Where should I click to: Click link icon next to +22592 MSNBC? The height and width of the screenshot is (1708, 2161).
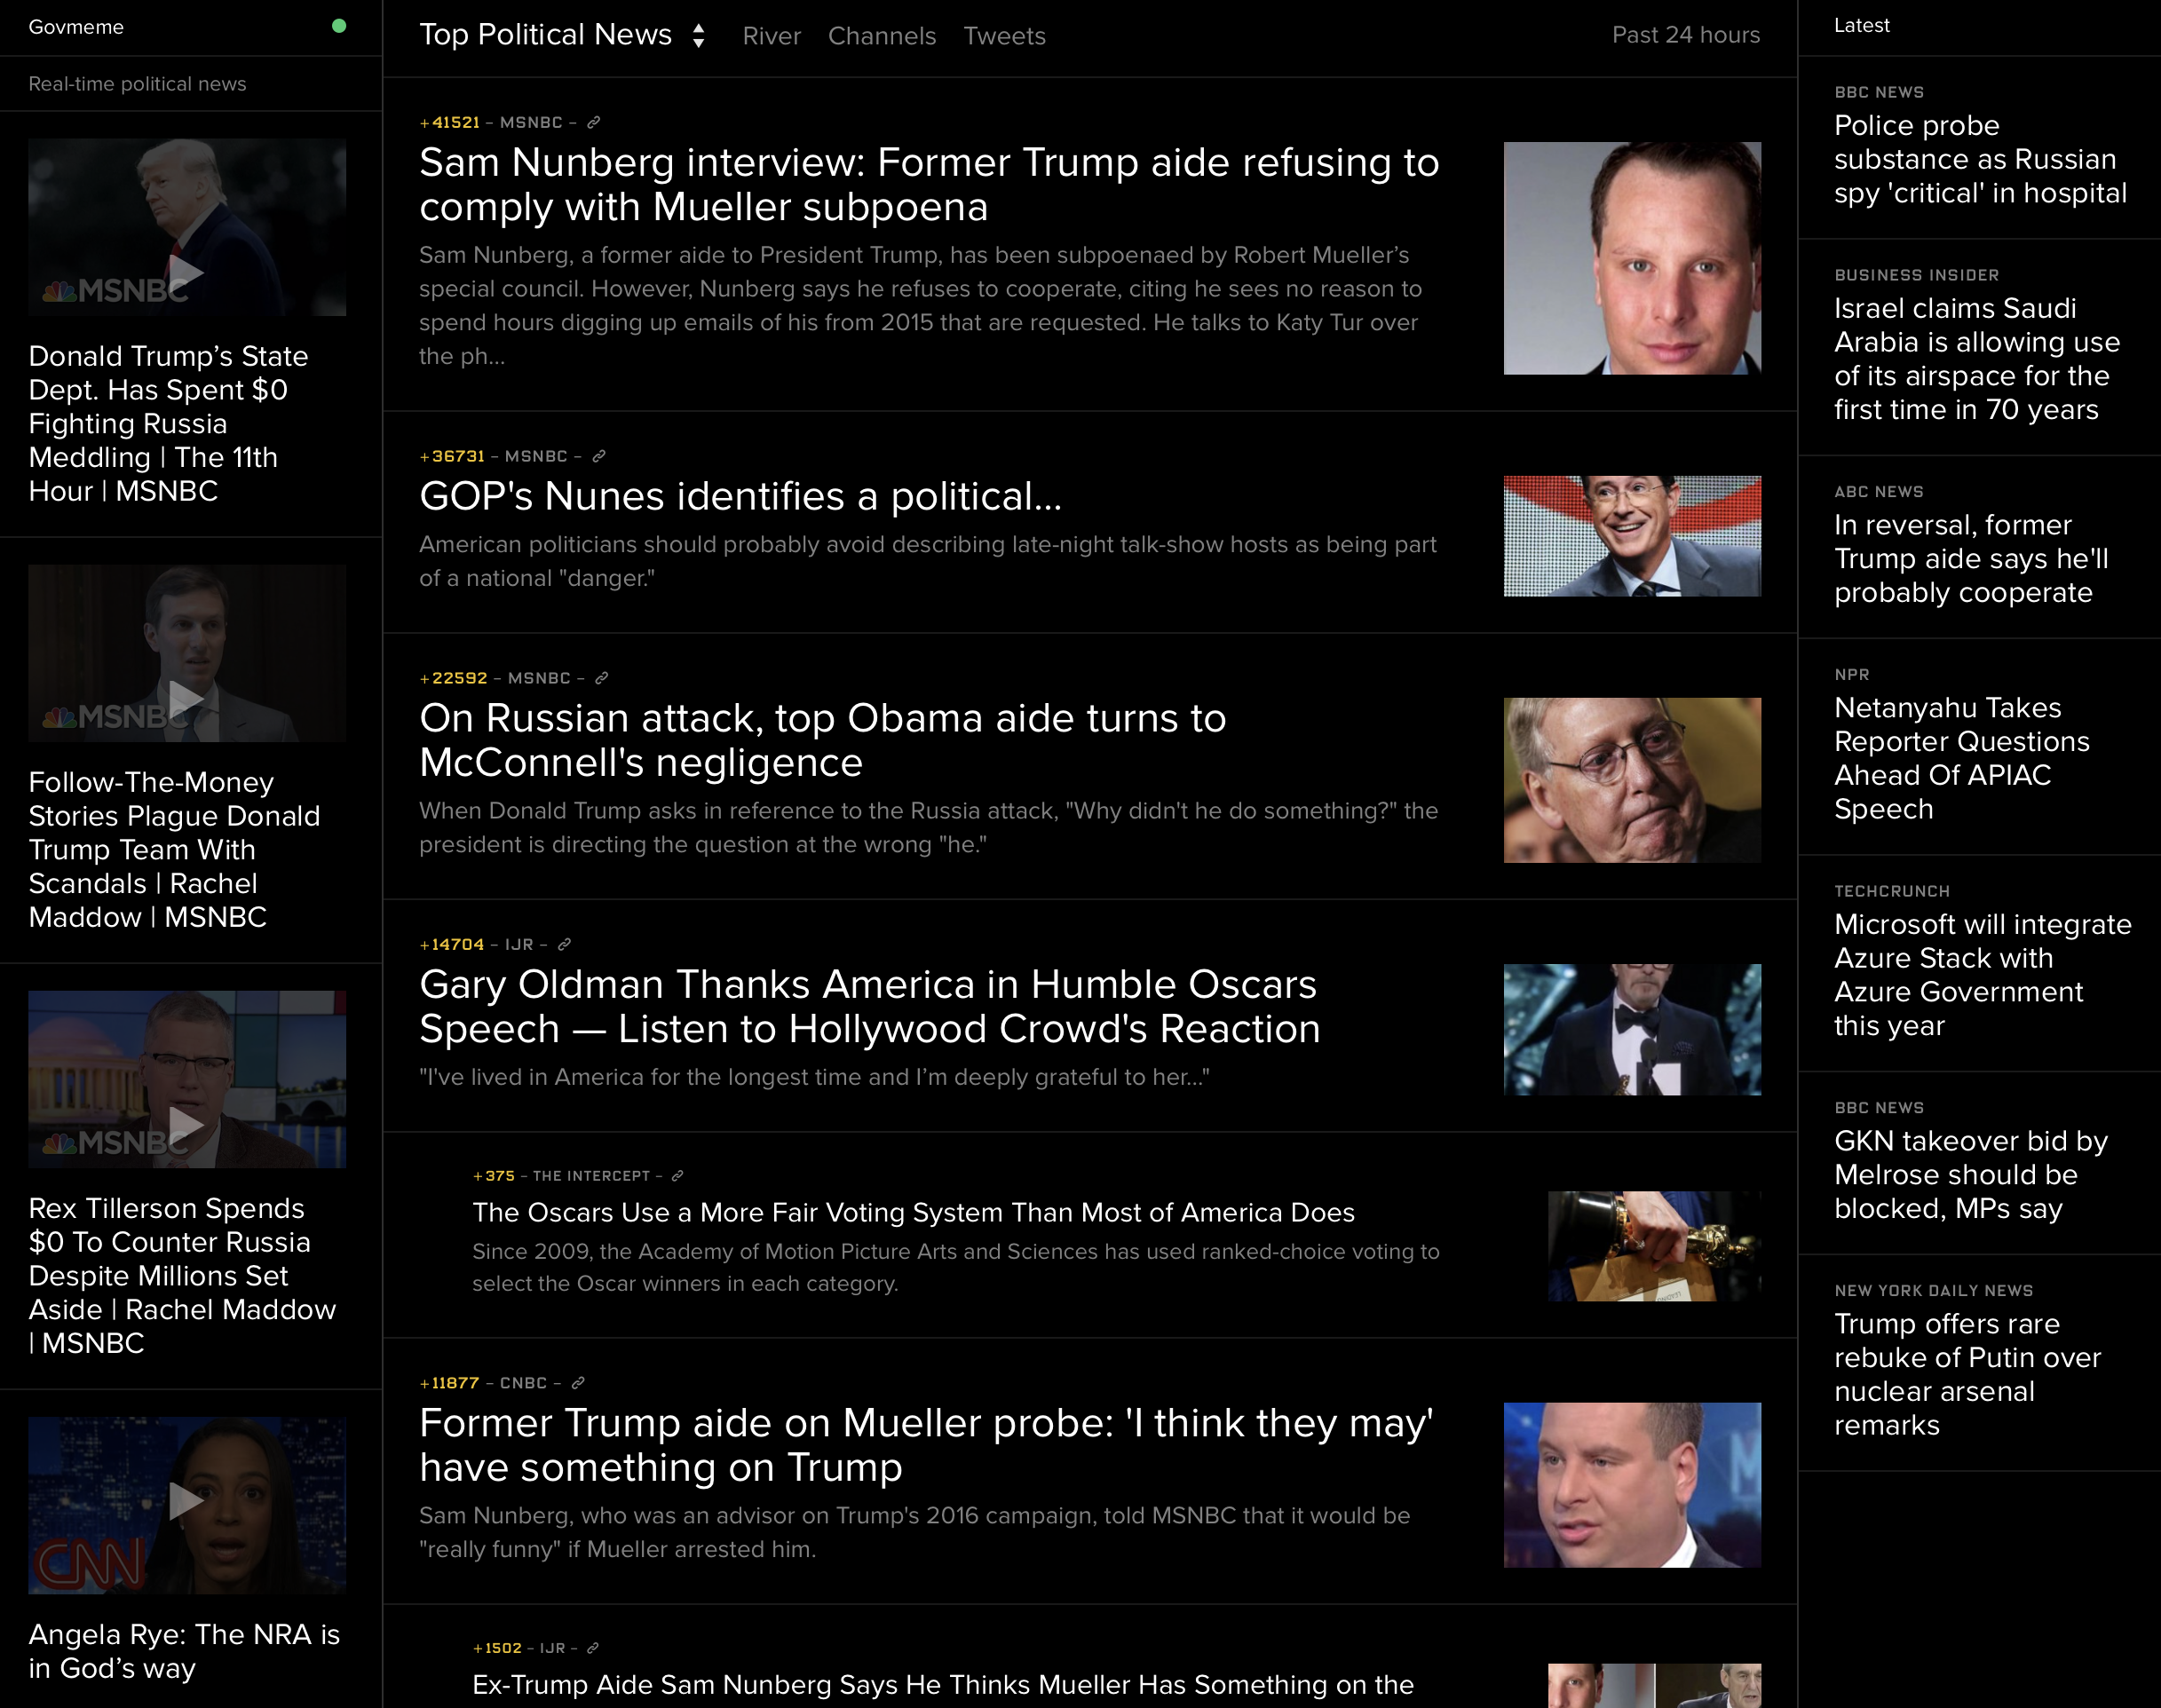coord(602,678)
